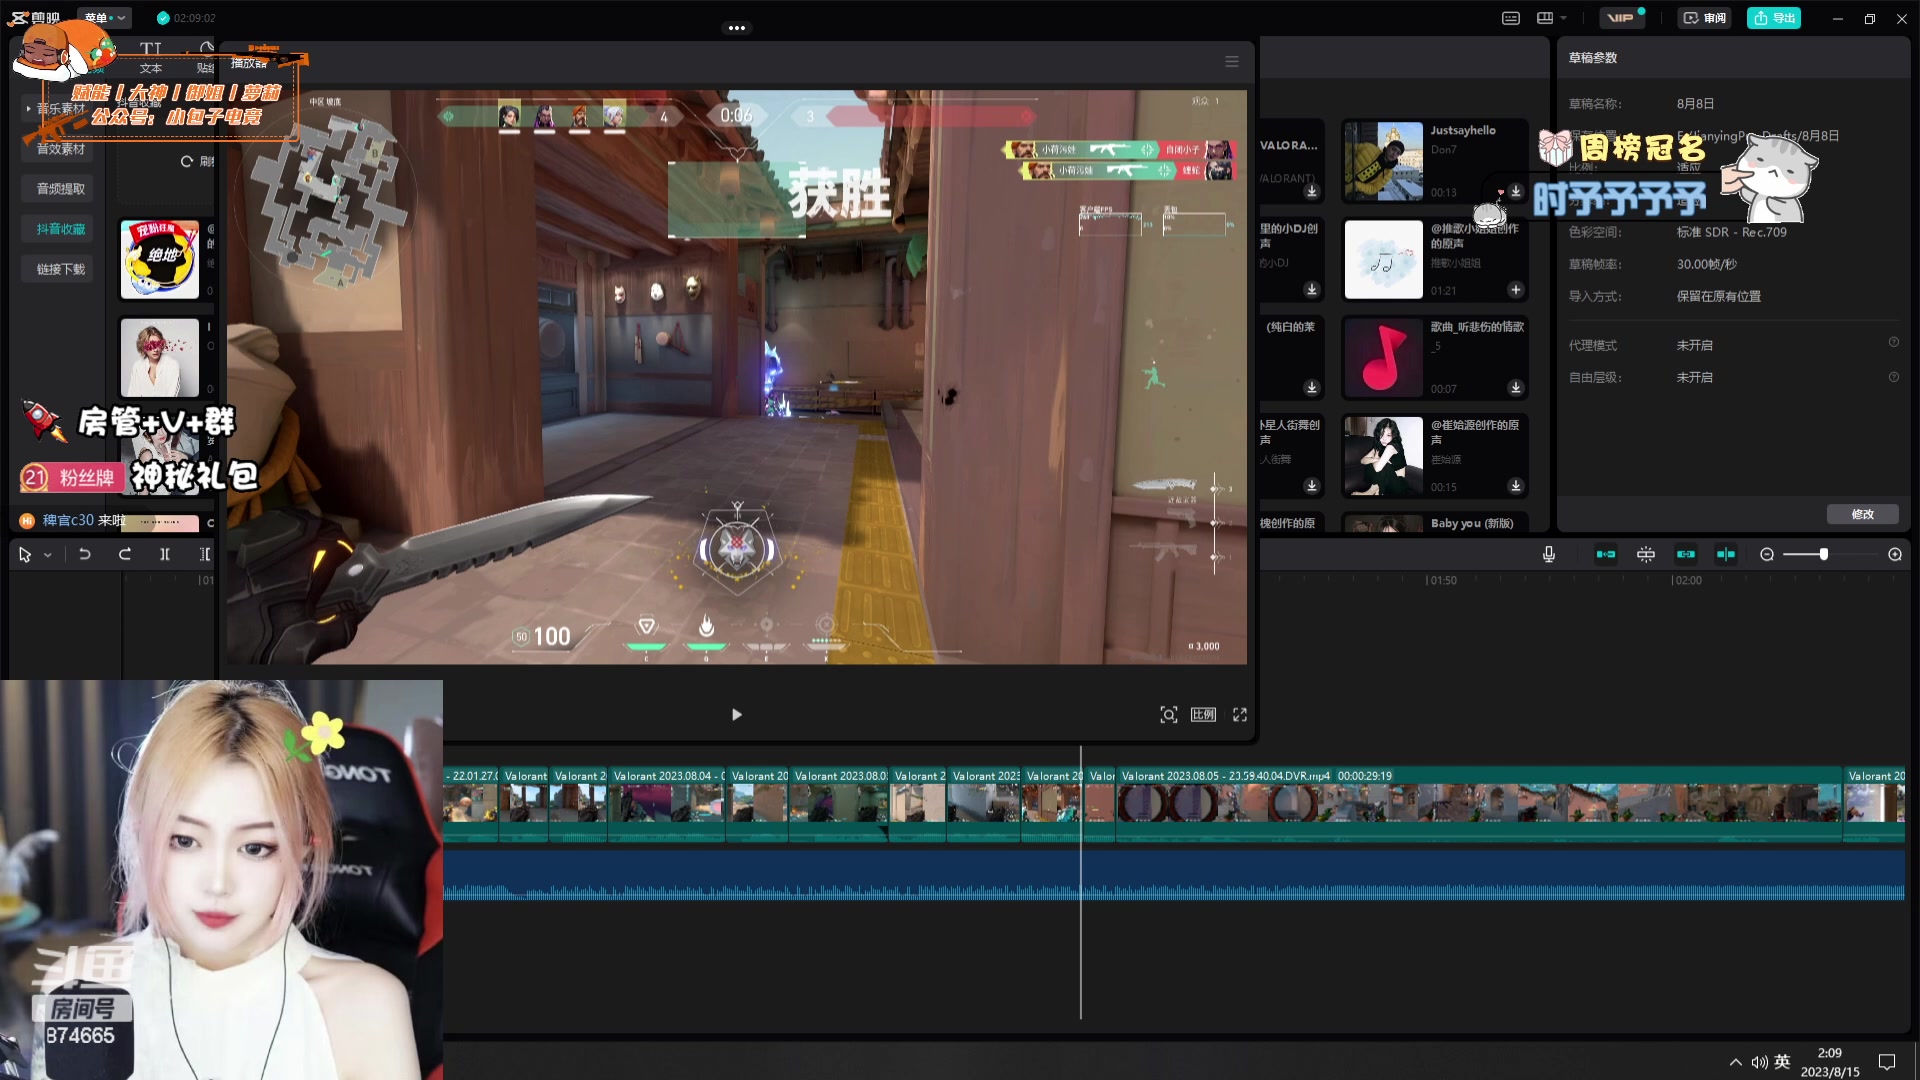Open the 菜单 menu dropdown
The height and width of the screenshot is (1080, 1920).
[x=104, y=18]
